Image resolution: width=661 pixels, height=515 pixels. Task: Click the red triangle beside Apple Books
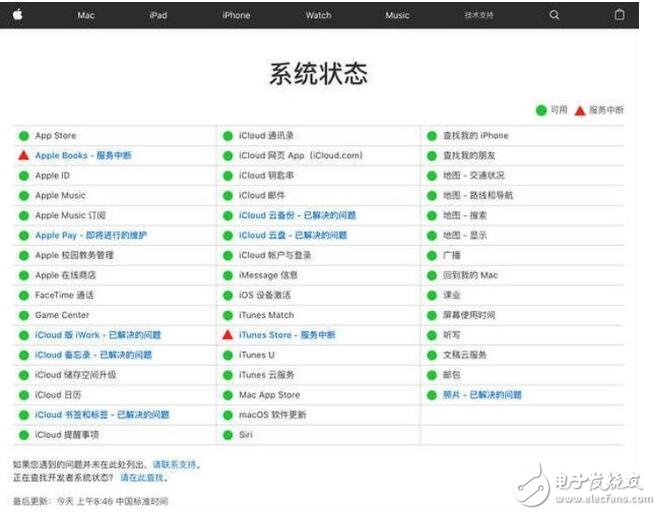[24, 155]
